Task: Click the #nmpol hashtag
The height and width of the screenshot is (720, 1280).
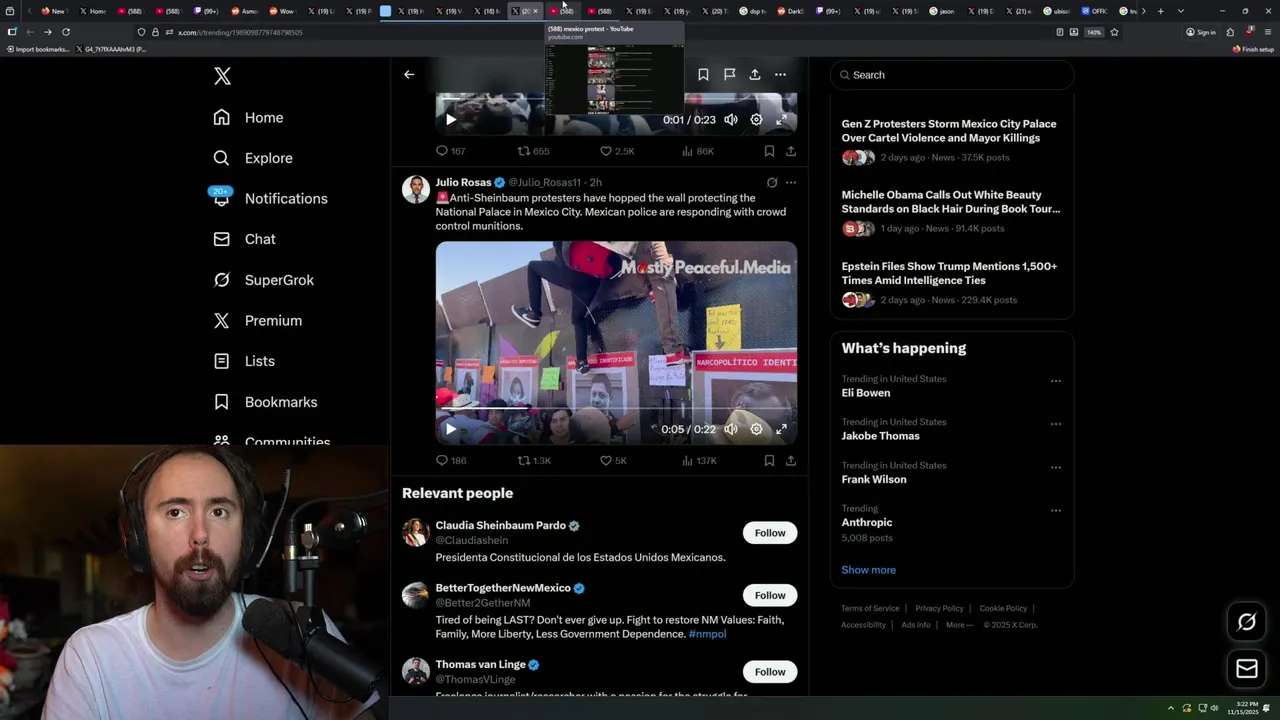Action: pyautogui.click(x=707, y=634)
